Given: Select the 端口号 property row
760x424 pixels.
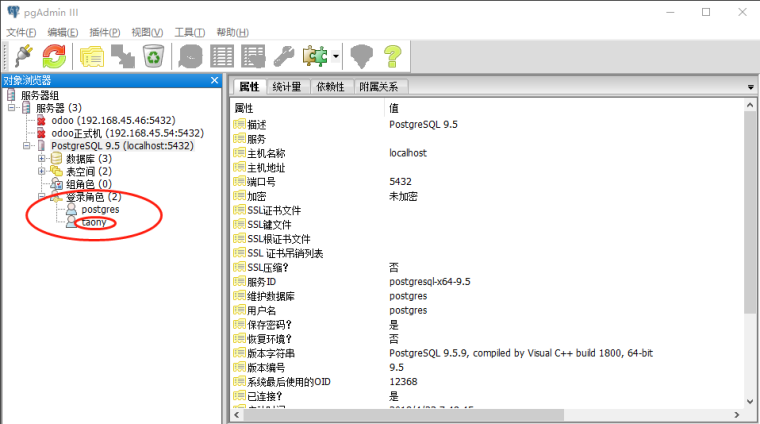Looking at the screenshot, I should point(488,182).
